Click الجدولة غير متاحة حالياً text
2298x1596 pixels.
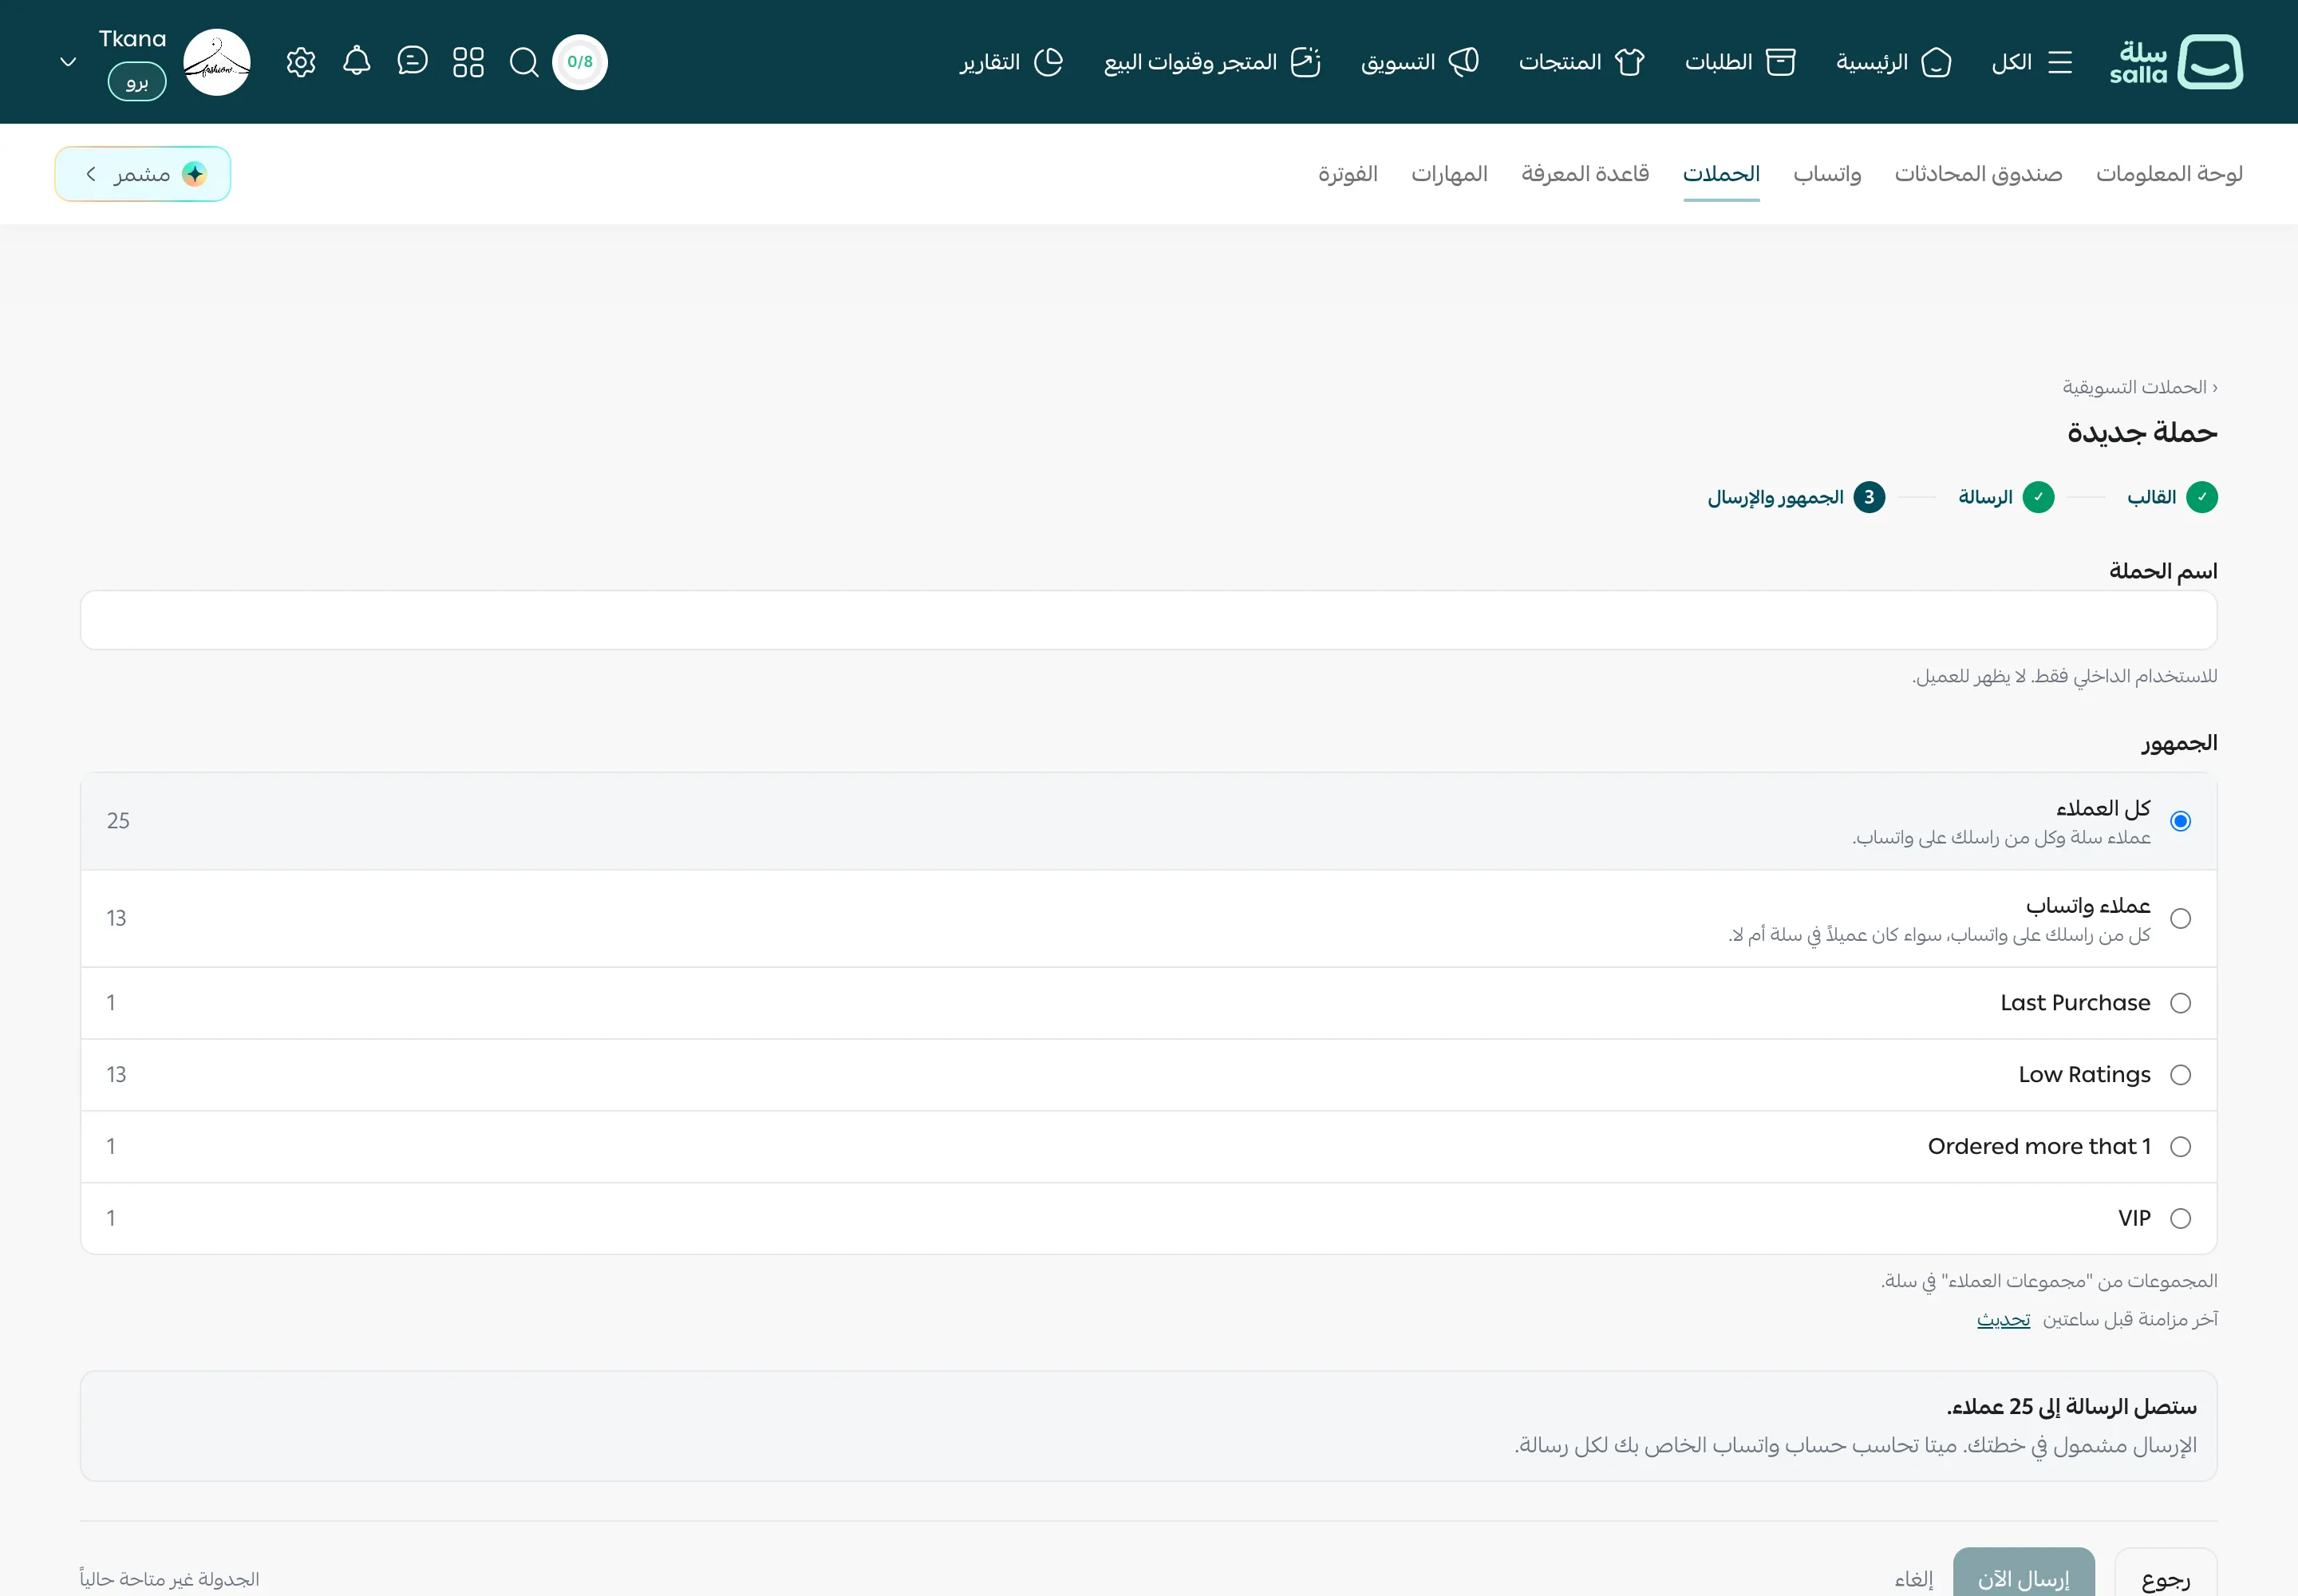169,1579
